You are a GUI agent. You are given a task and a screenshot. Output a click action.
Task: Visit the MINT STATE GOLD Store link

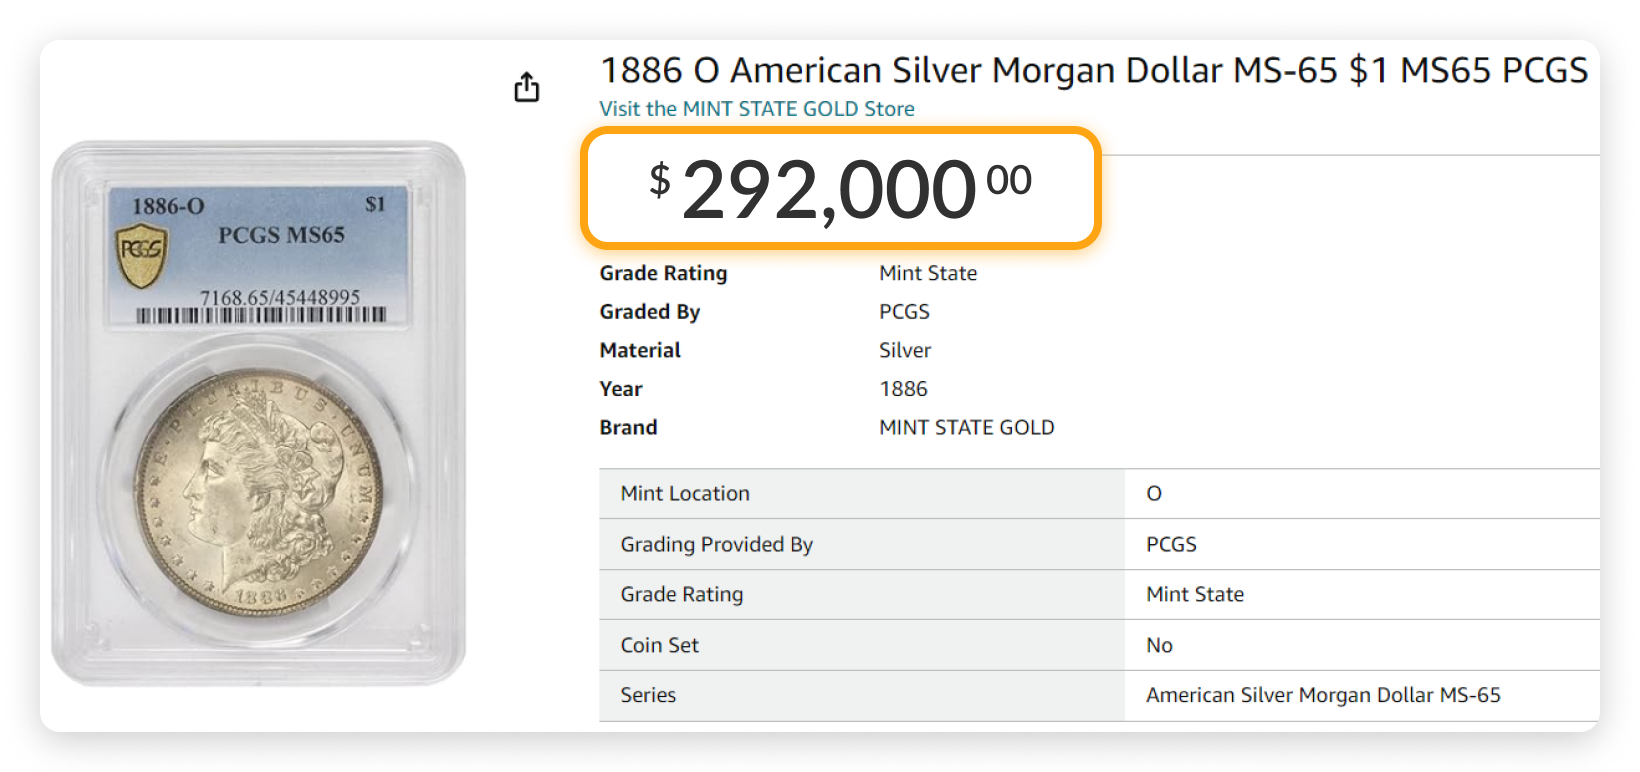click(756, 108)
